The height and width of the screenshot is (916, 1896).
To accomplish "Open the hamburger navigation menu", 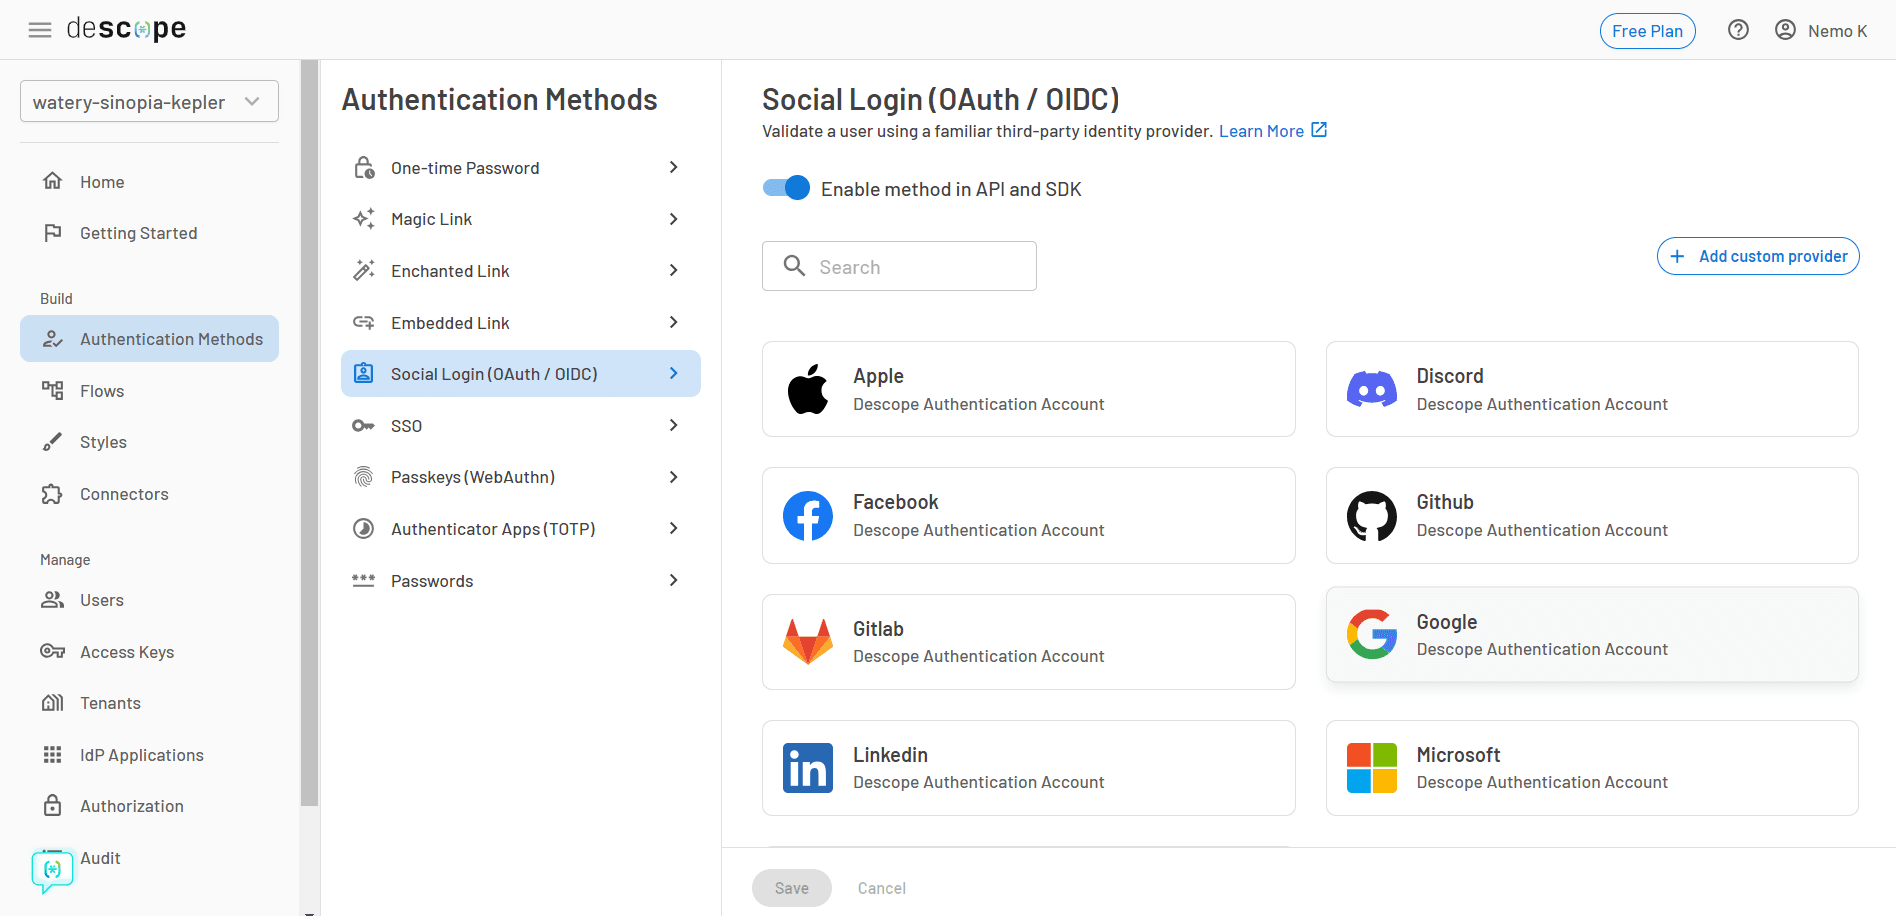I will point(40,29).
